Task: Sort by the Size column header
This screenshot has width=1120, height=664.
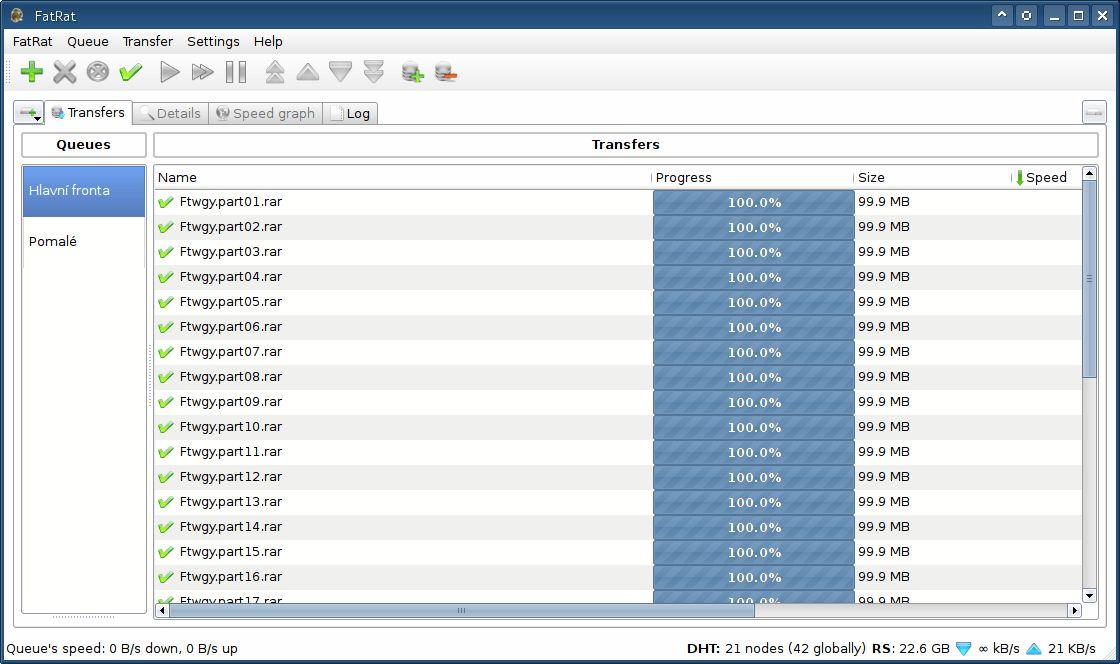Action: pos(932,177)
